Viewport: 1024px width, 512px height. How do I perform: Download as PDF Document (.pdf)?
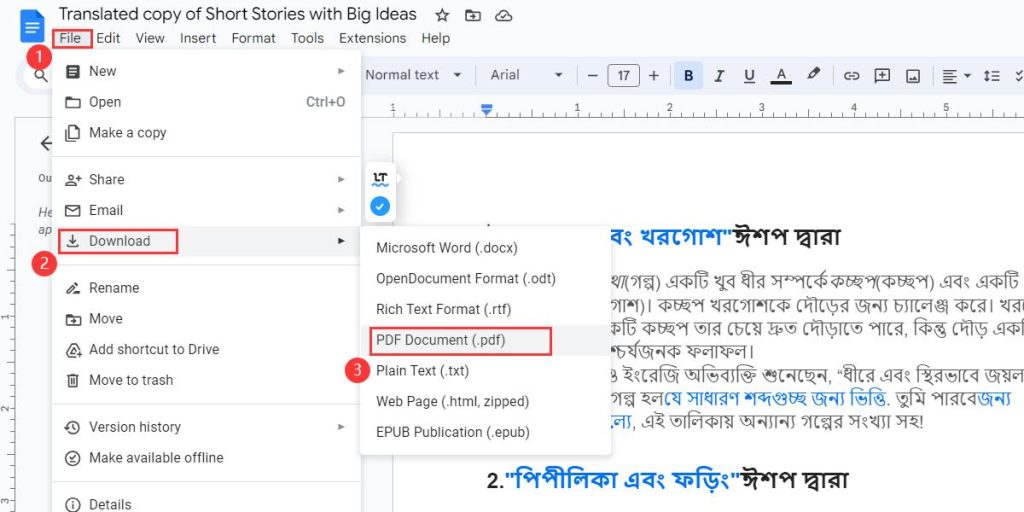(485, 340)
